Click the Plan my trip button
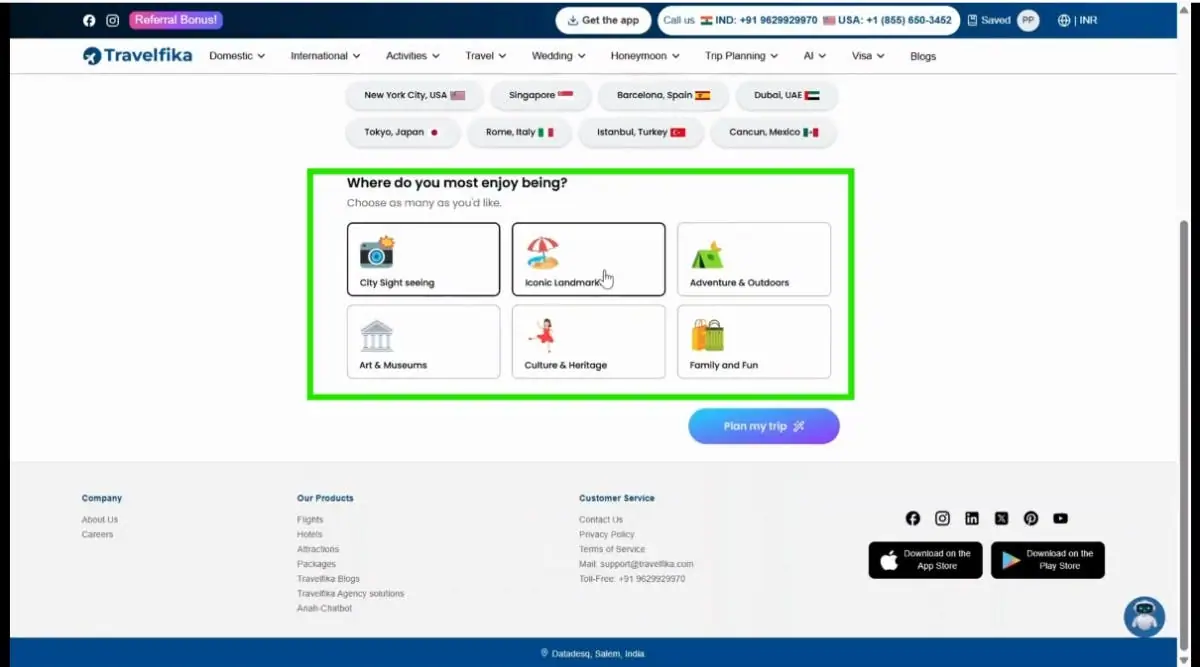 (763, 426)
